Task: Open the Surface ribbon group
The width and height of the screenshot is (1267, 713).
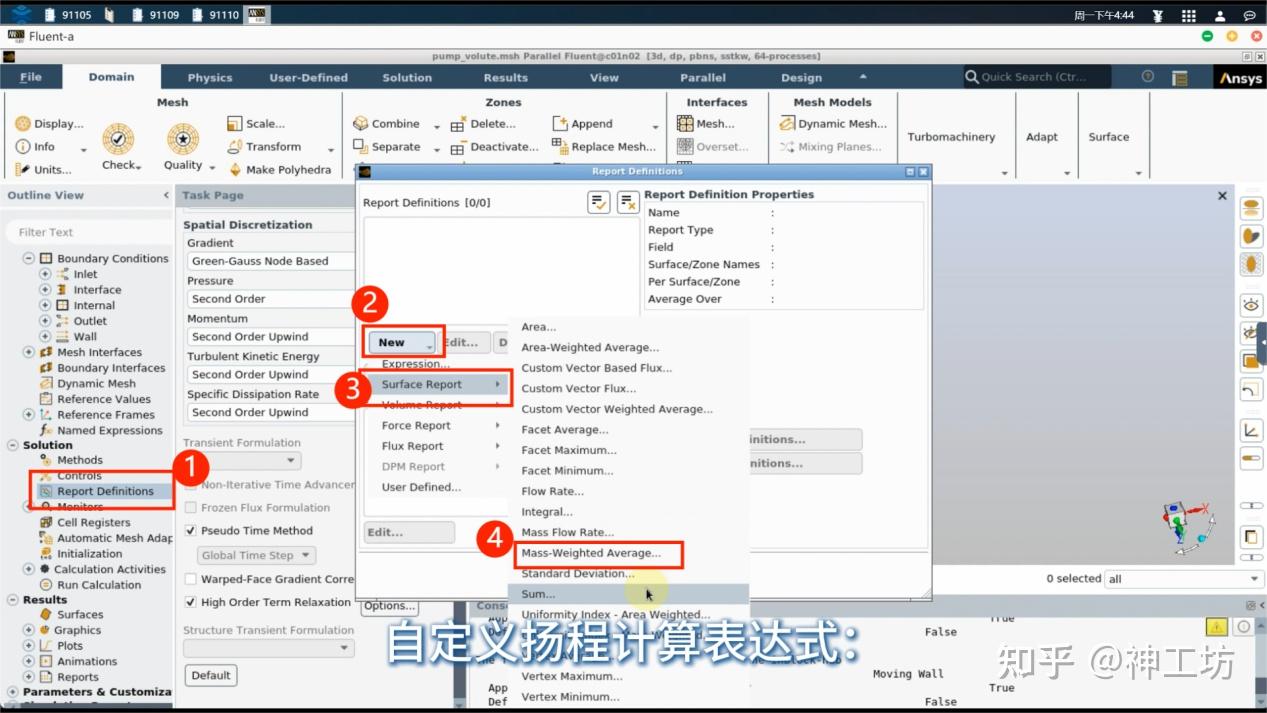Action: pyautogui.click(x=1109, y=137)
